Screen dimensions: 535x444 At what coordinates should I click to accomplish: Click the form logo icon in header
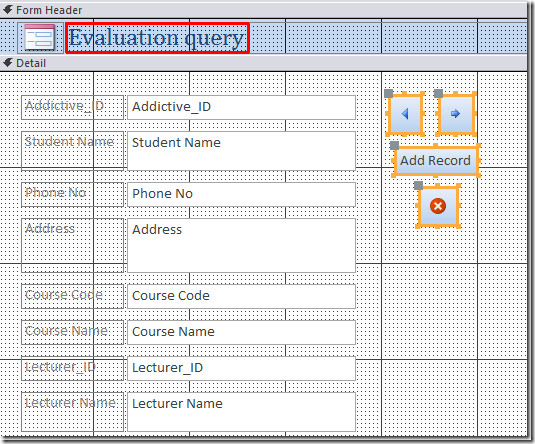tap(40, 37)
